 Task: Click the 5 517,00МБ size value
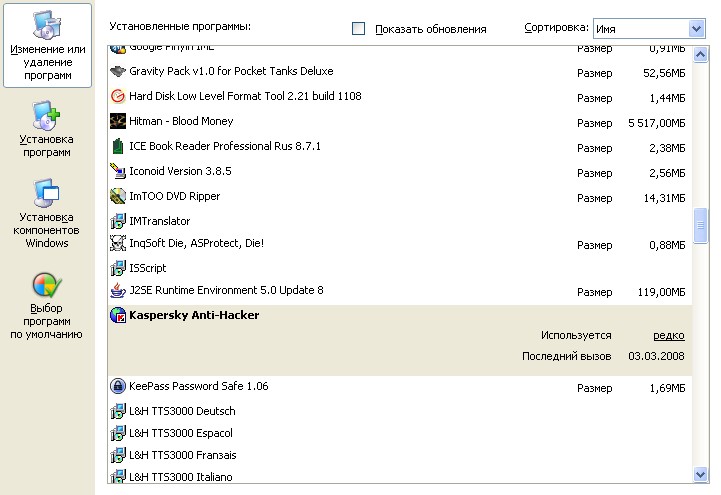(x=657, y=123)
